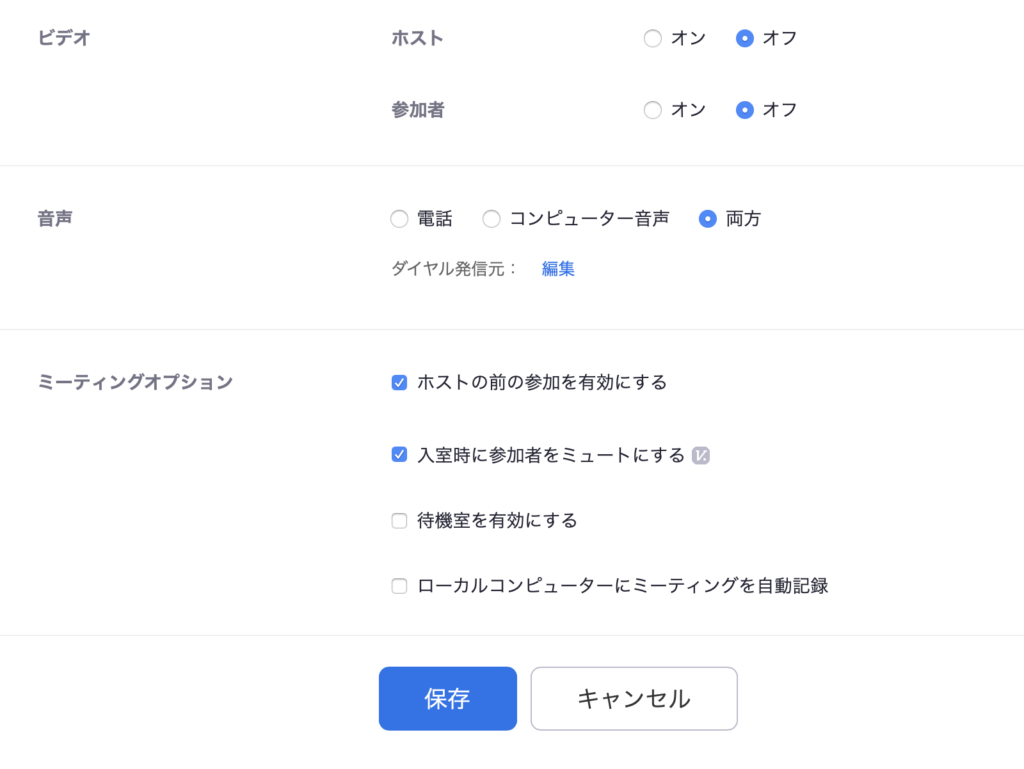Click the コンピューター音声 label text
Viewport: 1024px width, 769px height.
[589, 219]
